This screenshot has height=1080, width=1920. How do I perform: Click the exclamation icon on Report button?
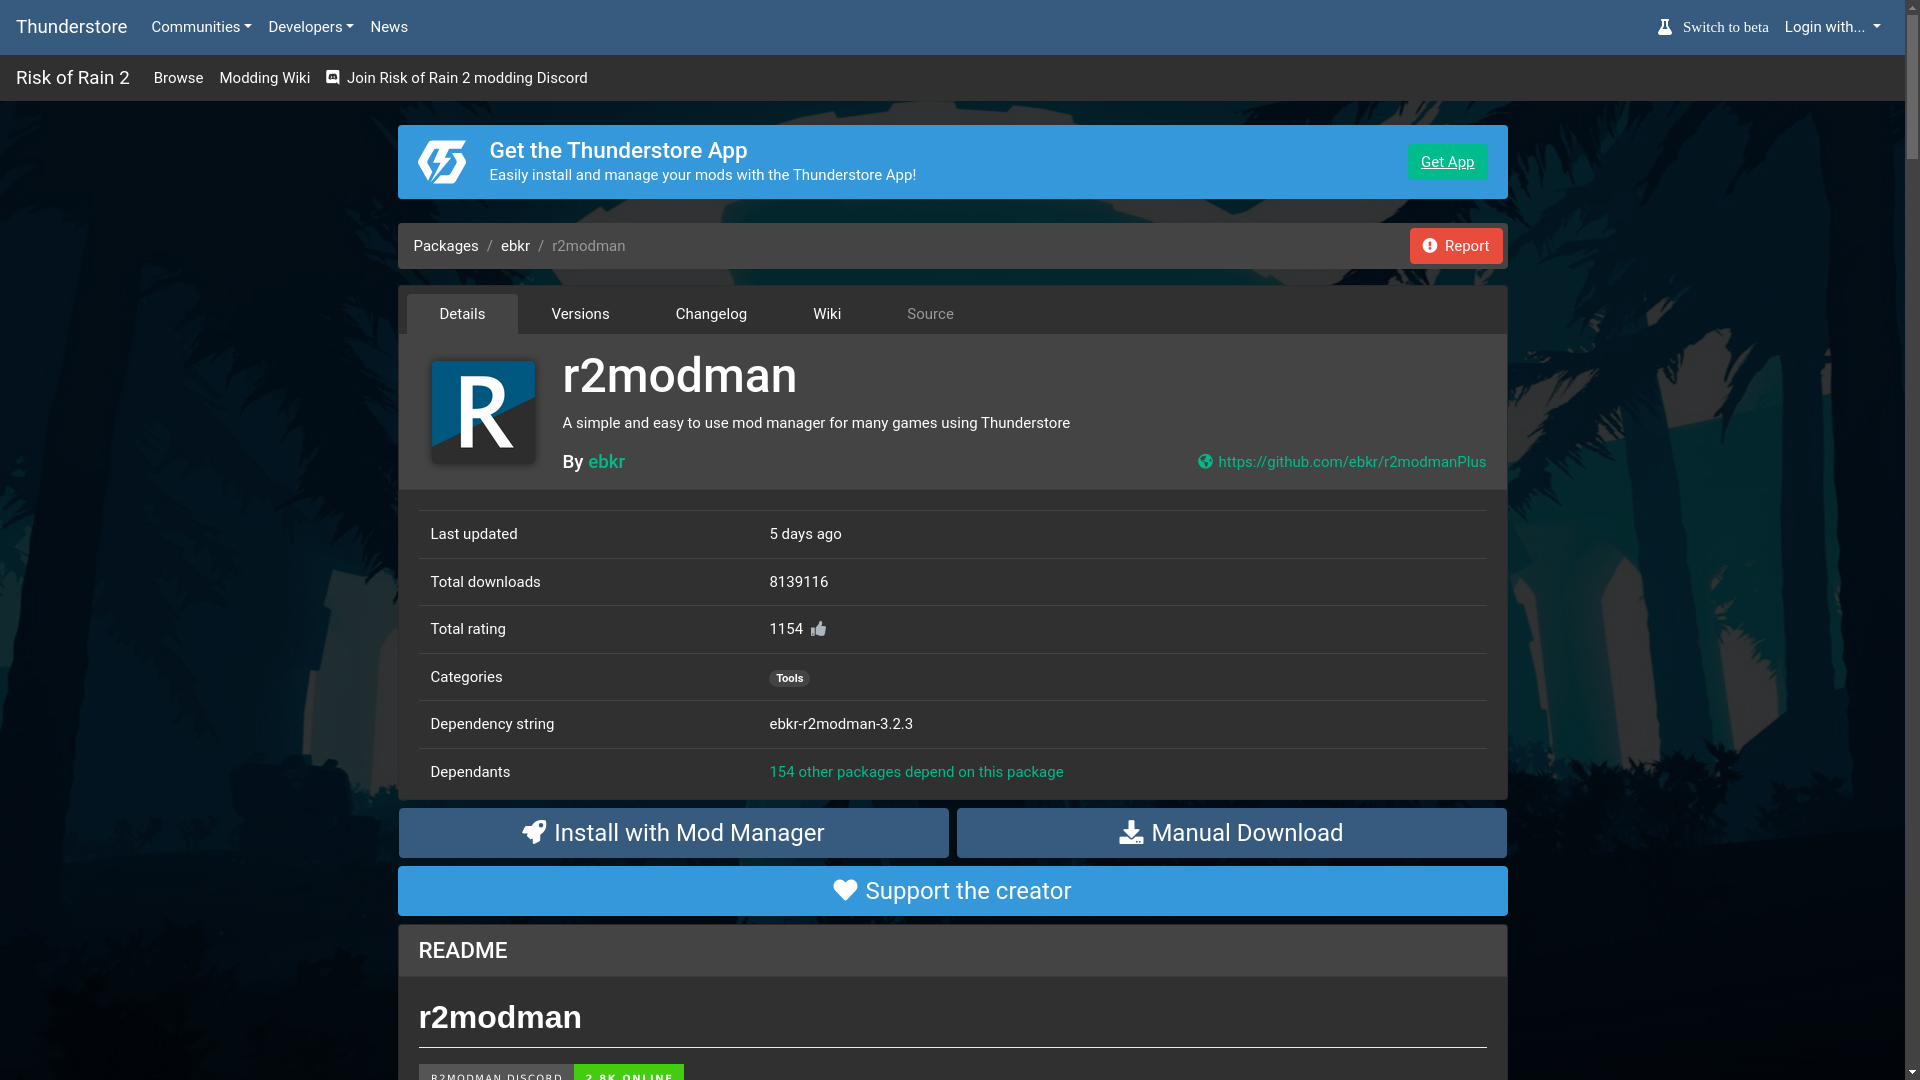pos(1430,246)
